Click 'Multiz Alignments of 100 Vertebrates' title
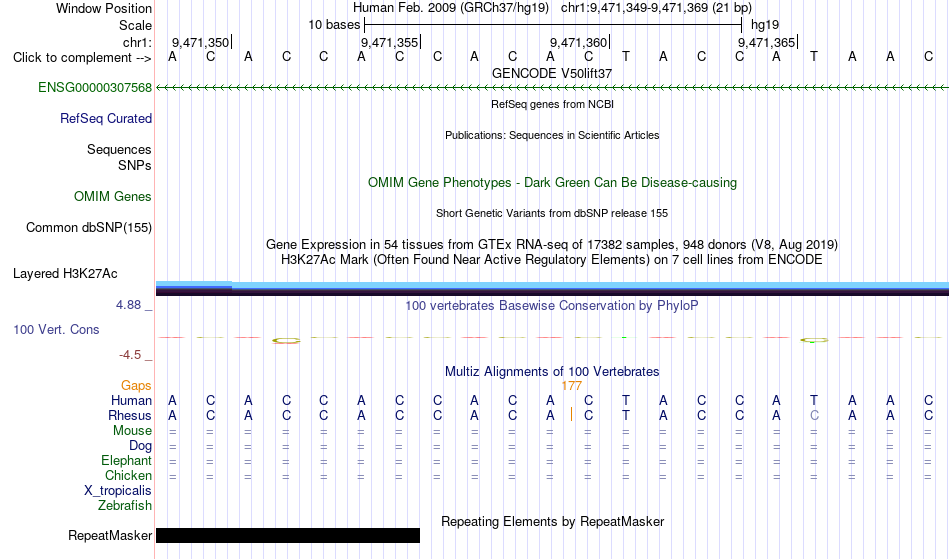The height and width of the screenshot is (559, 950). click(x=552, y=372)
